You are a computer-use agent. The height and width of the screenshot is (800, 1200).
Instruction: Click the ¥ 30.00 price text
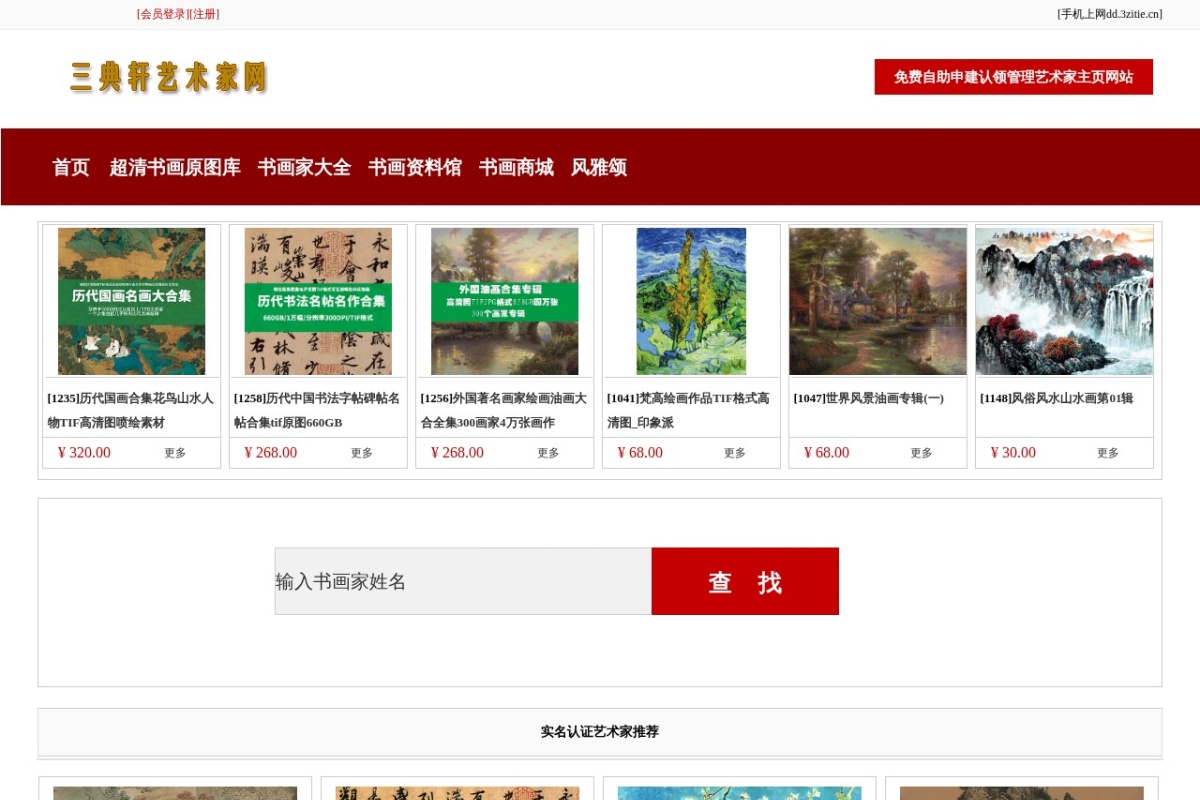click(x=1013, y=453)
